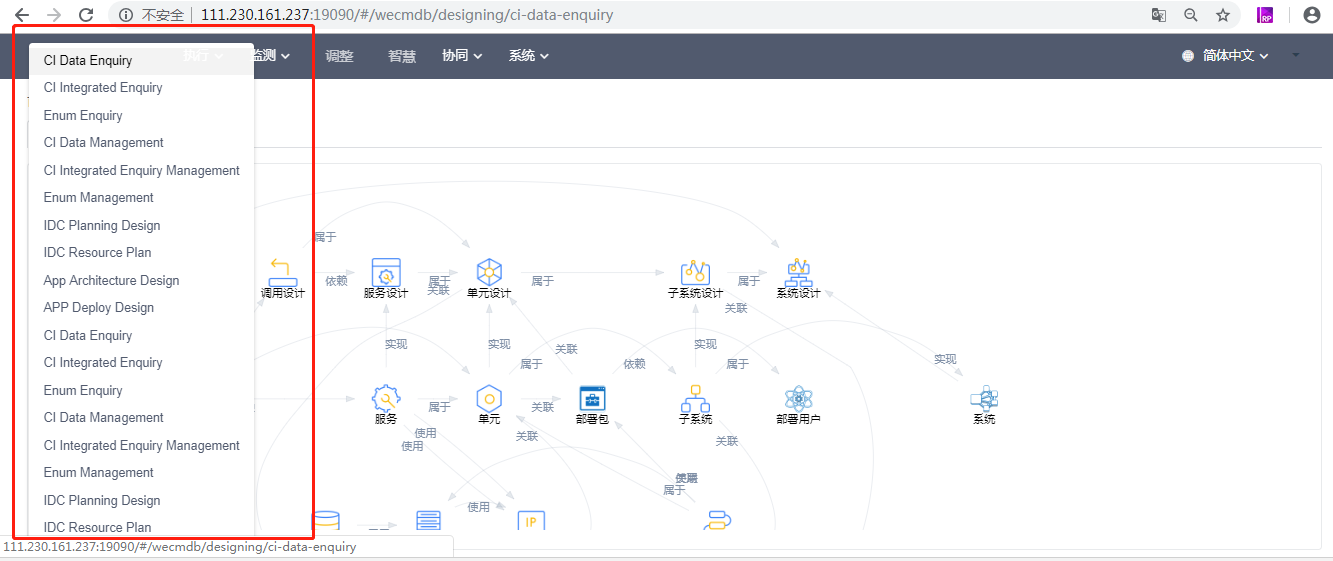Click the browser address bar URL
Screen dimensions: 1333x561
pyautogui.click(x=407, y=15)
